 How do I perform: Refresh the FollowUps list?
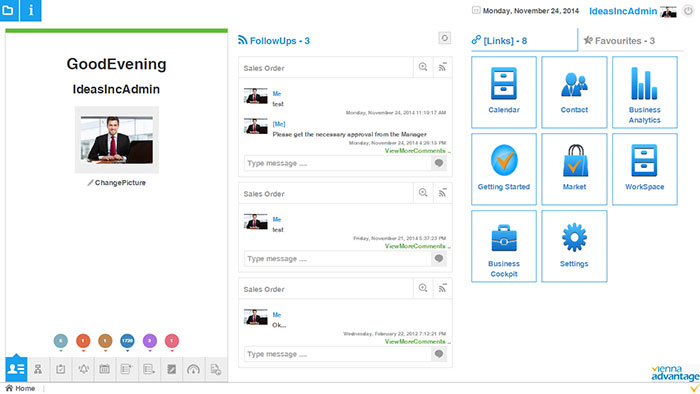click(x=444, y=38)
